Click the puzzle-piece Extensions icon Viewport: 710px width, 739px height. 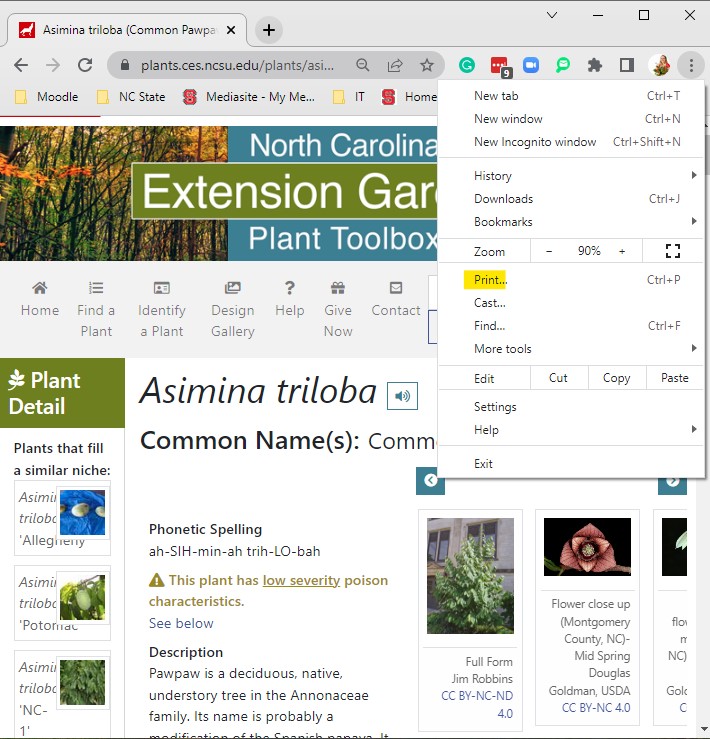click(594, 65)
